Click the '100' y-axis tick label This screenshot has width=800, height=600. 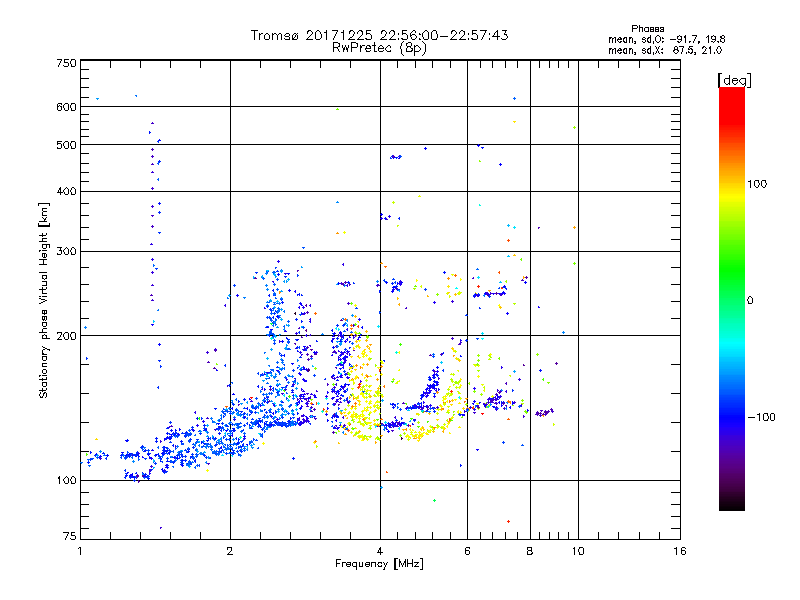point(66,481)
